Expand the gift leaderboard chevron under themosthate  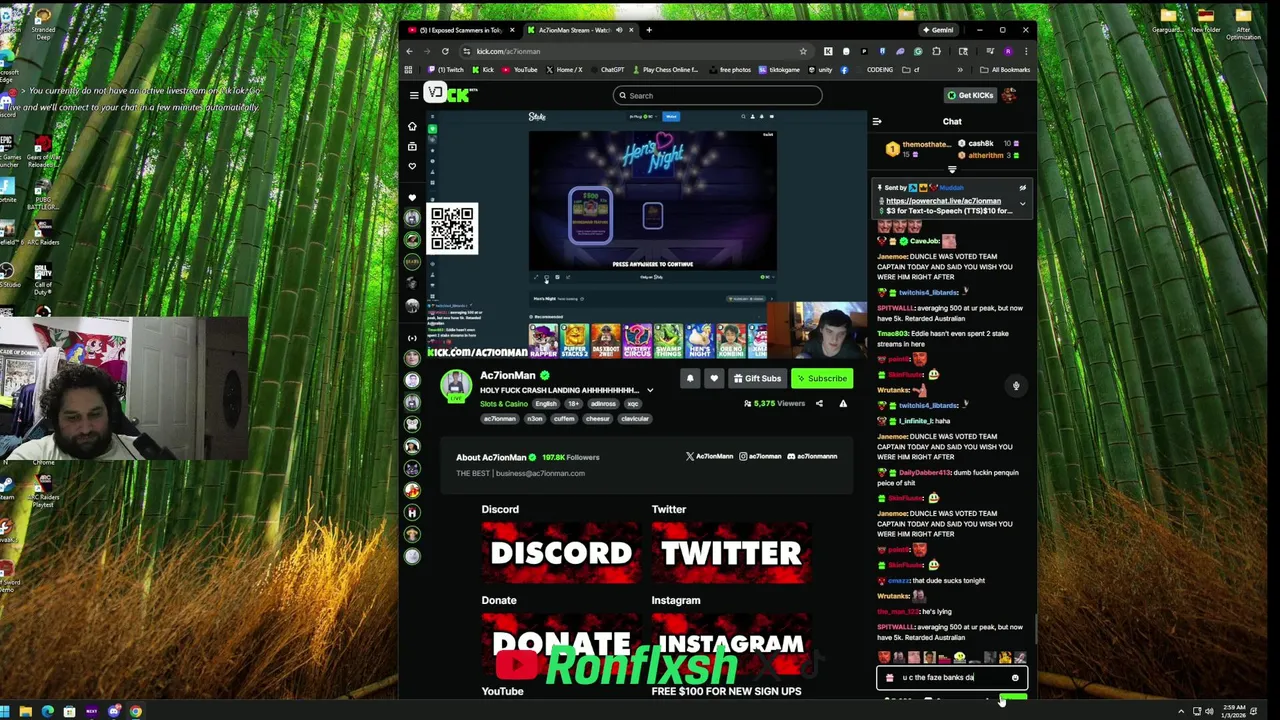pos(952,169)
